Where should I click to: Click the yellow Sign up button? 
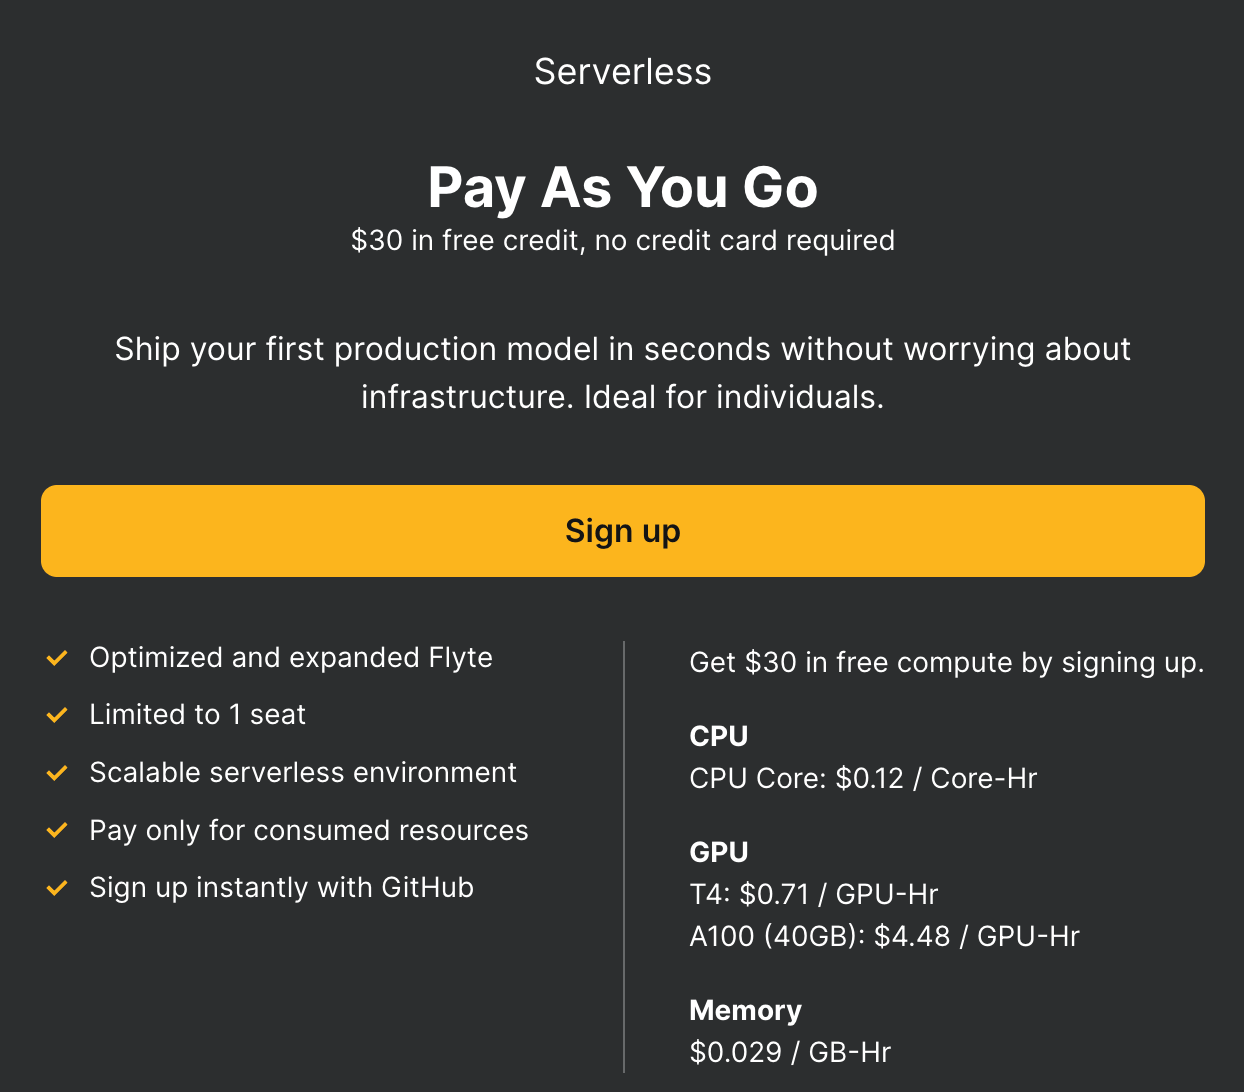(x=622, y=531)
